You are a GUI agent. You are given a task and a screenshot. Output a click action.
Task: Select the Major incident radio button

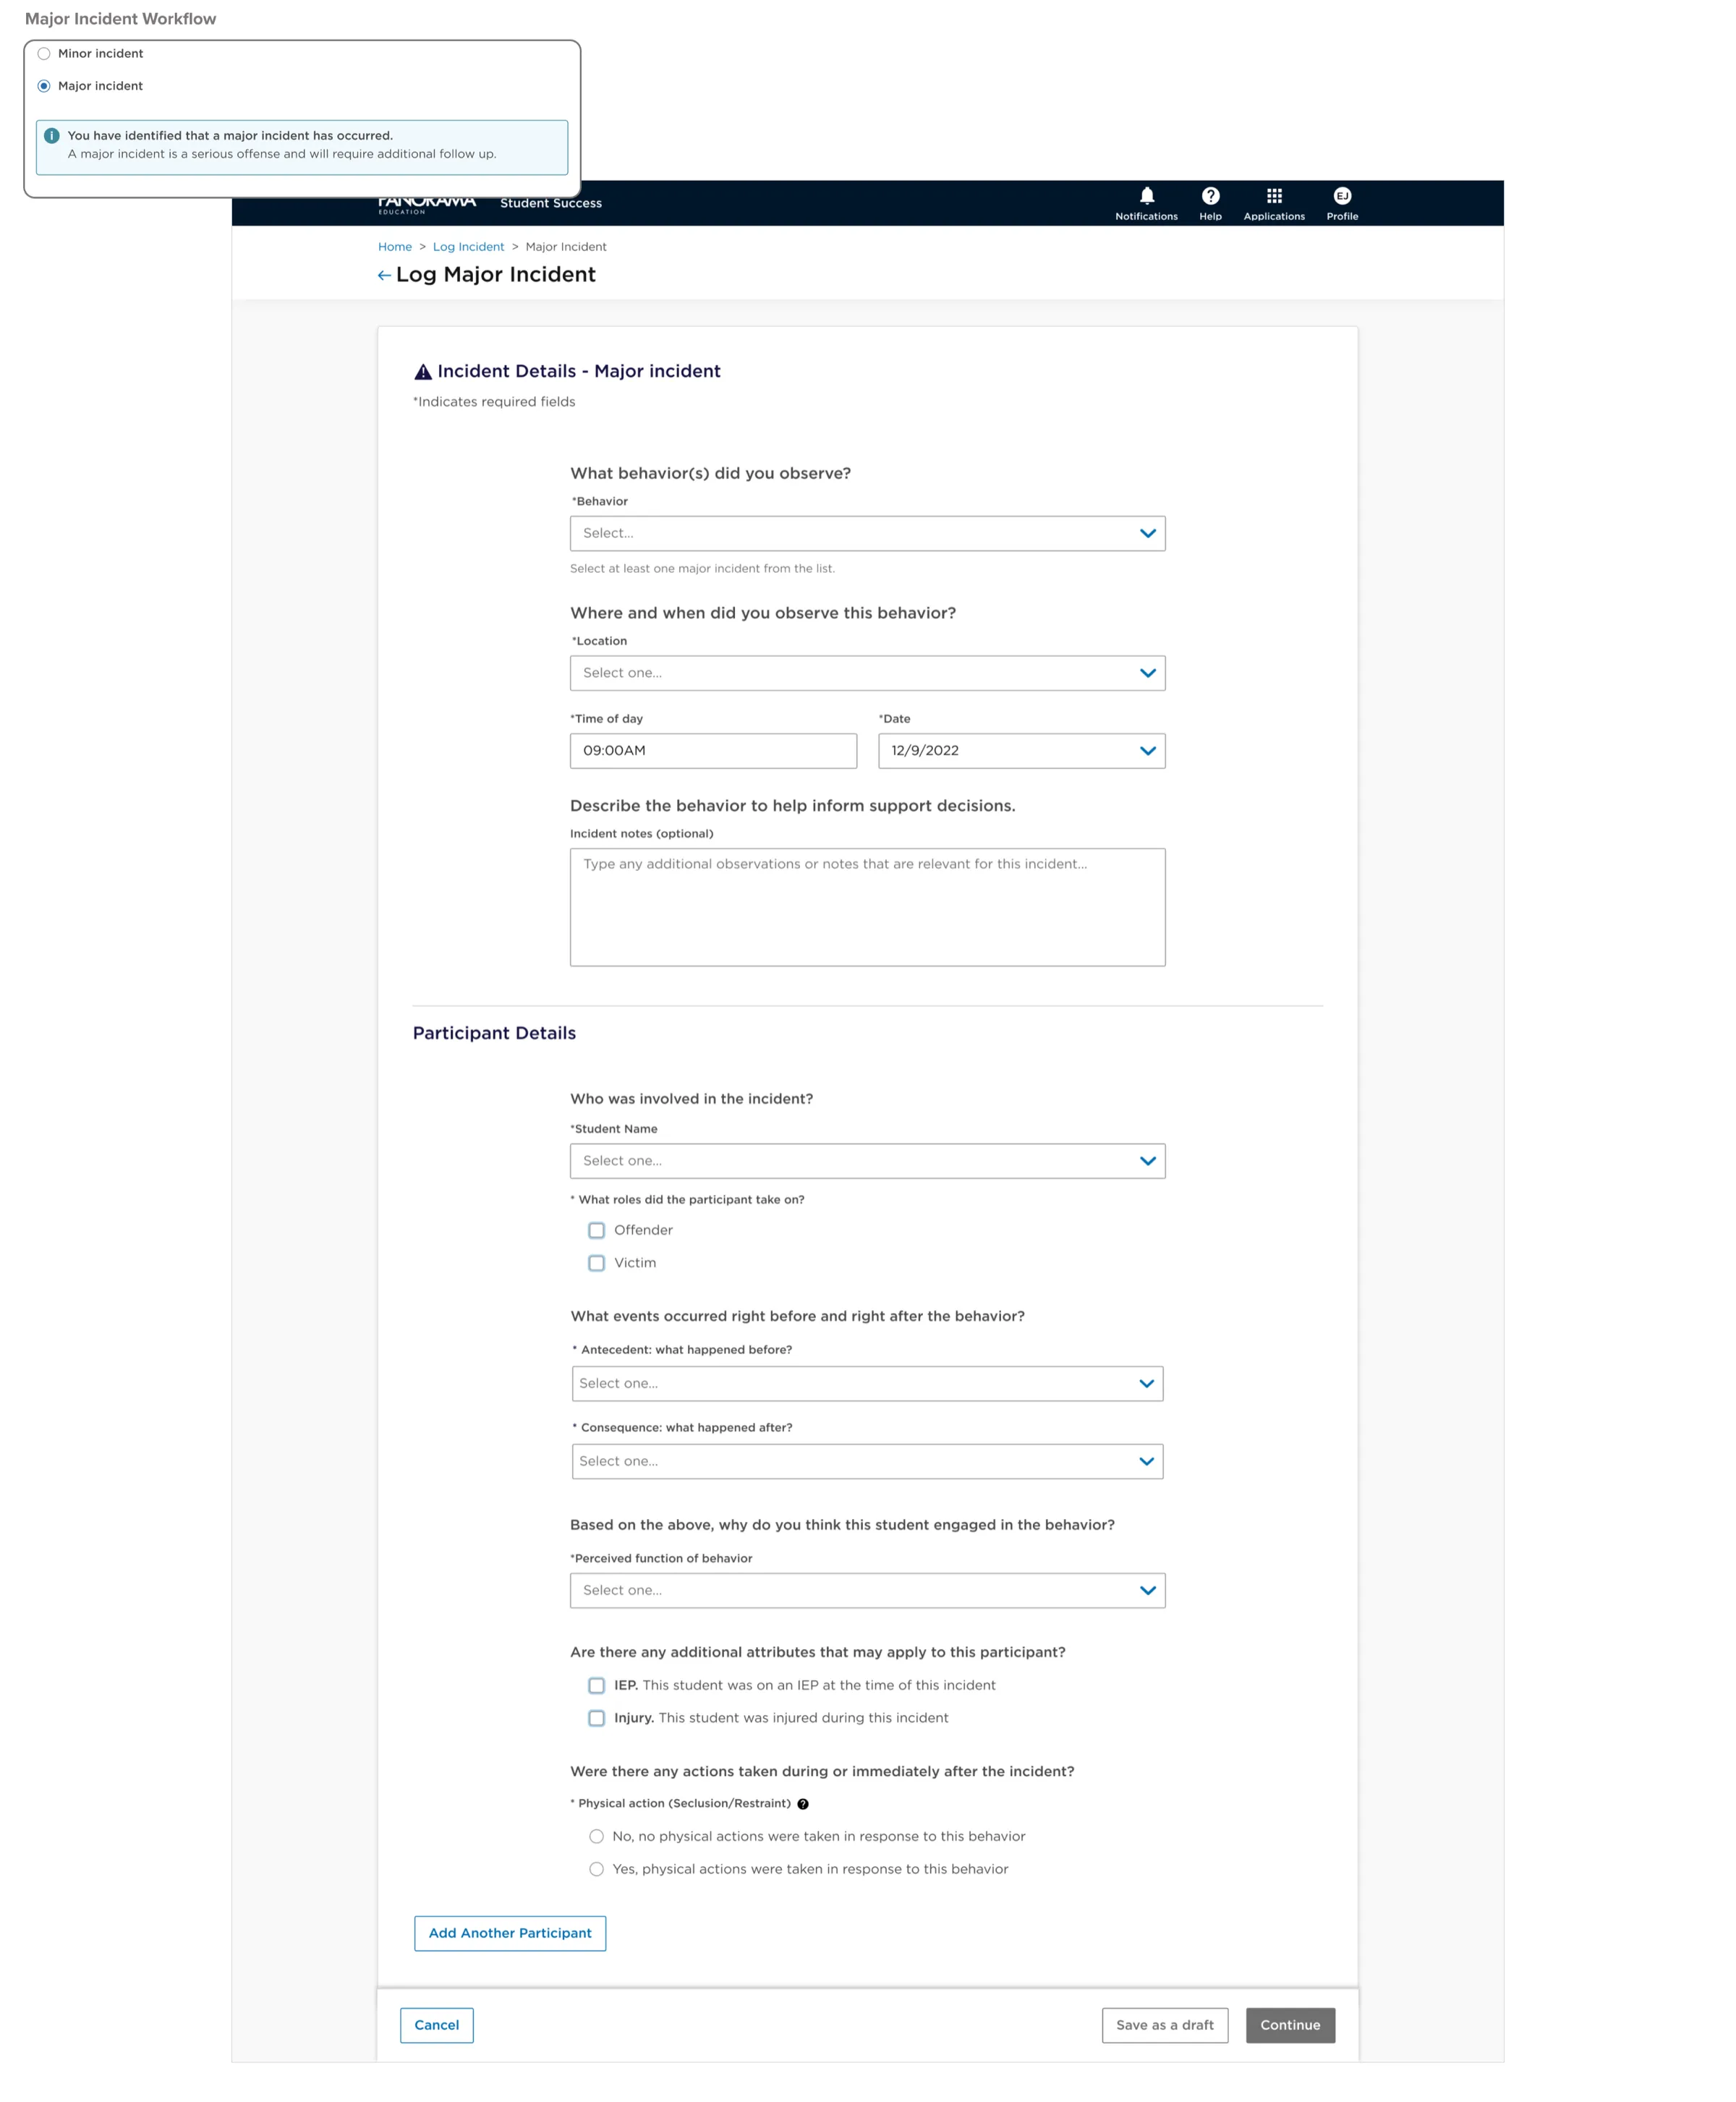coord(44,86)
